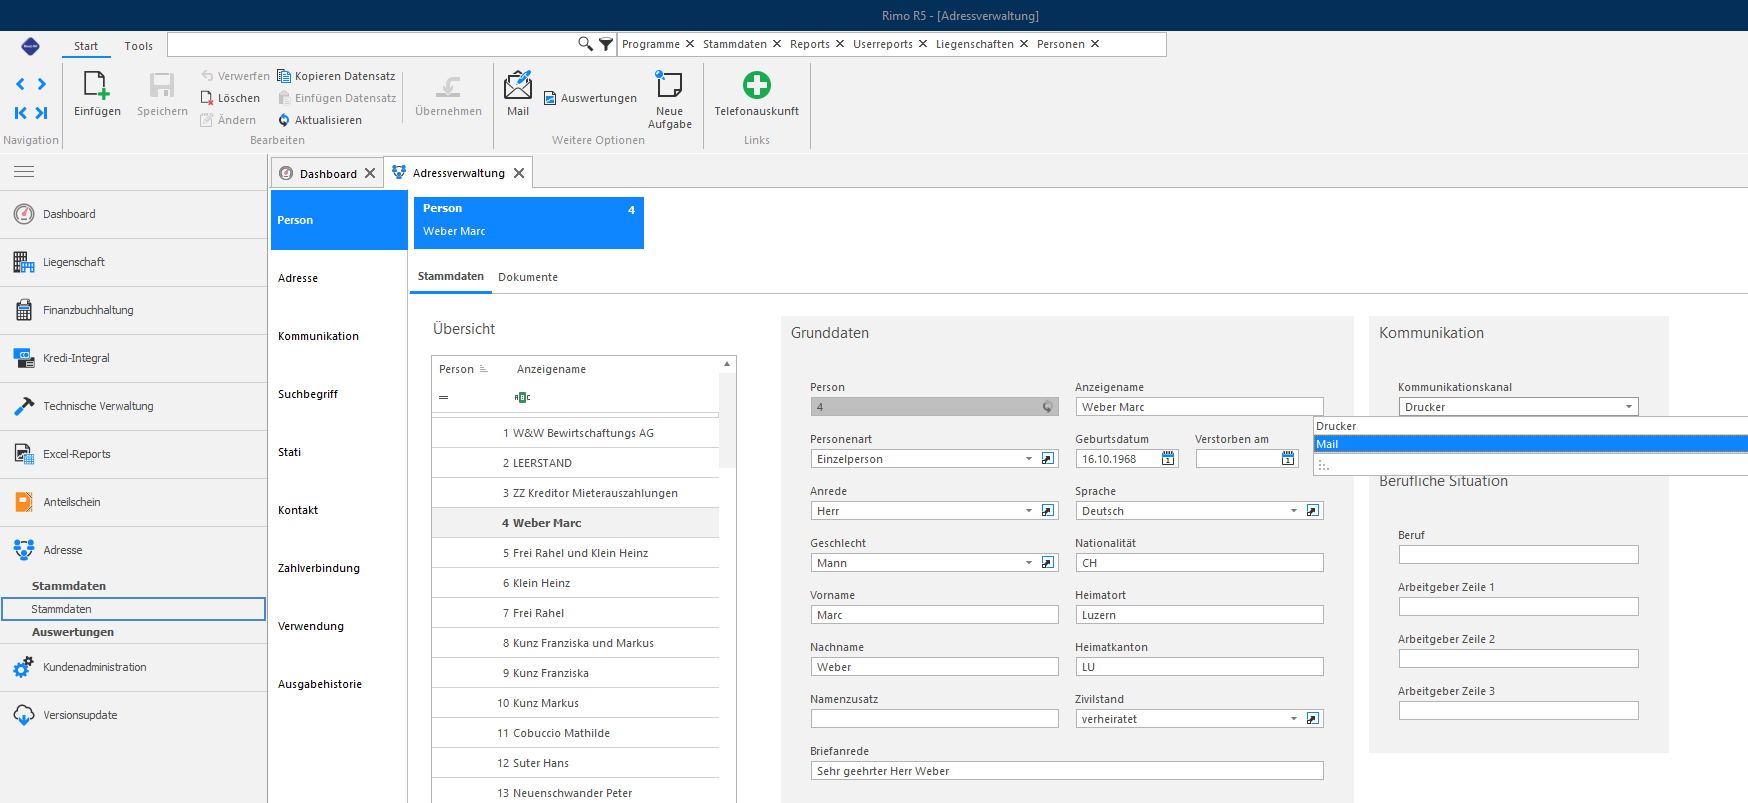Viewport: 1748px width, 803px height.
Task: Expand the Geschlecht dropdown
Action: pyautogui.click(x=1029, y=563)
